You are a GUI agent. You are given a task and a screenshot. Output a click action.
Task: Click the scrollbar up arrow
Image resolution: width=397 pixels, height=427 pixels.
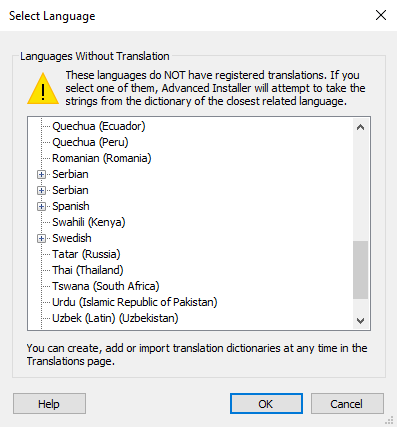360,127
